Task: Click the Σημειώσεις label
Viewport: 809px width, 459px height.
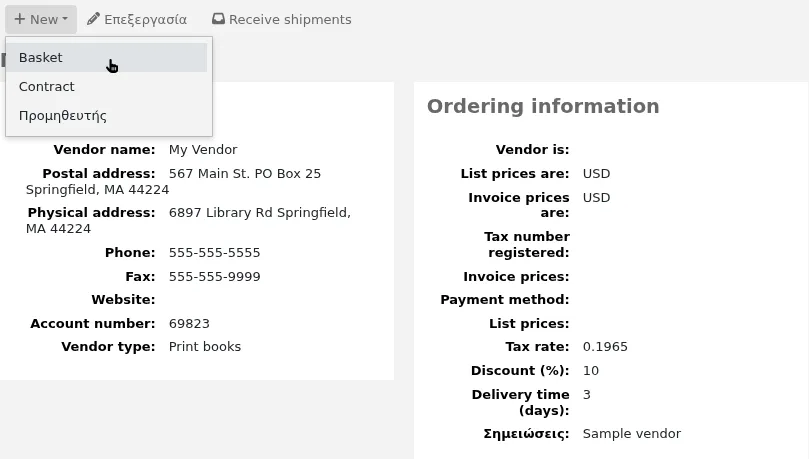Action: (526, 434)
